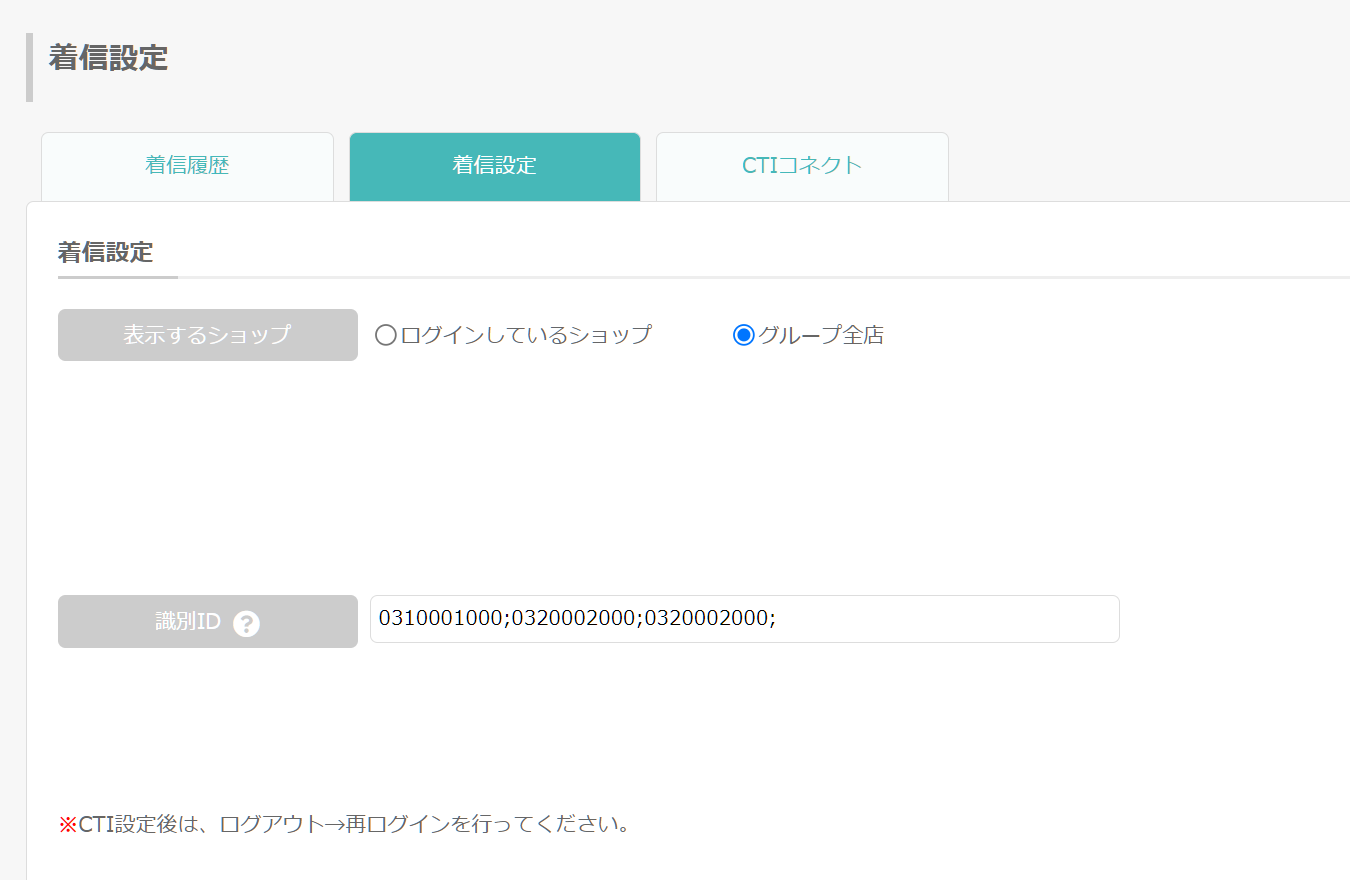Click the CTI設定後 logout reminder note

pyautogui.click(x=344, y=826)
